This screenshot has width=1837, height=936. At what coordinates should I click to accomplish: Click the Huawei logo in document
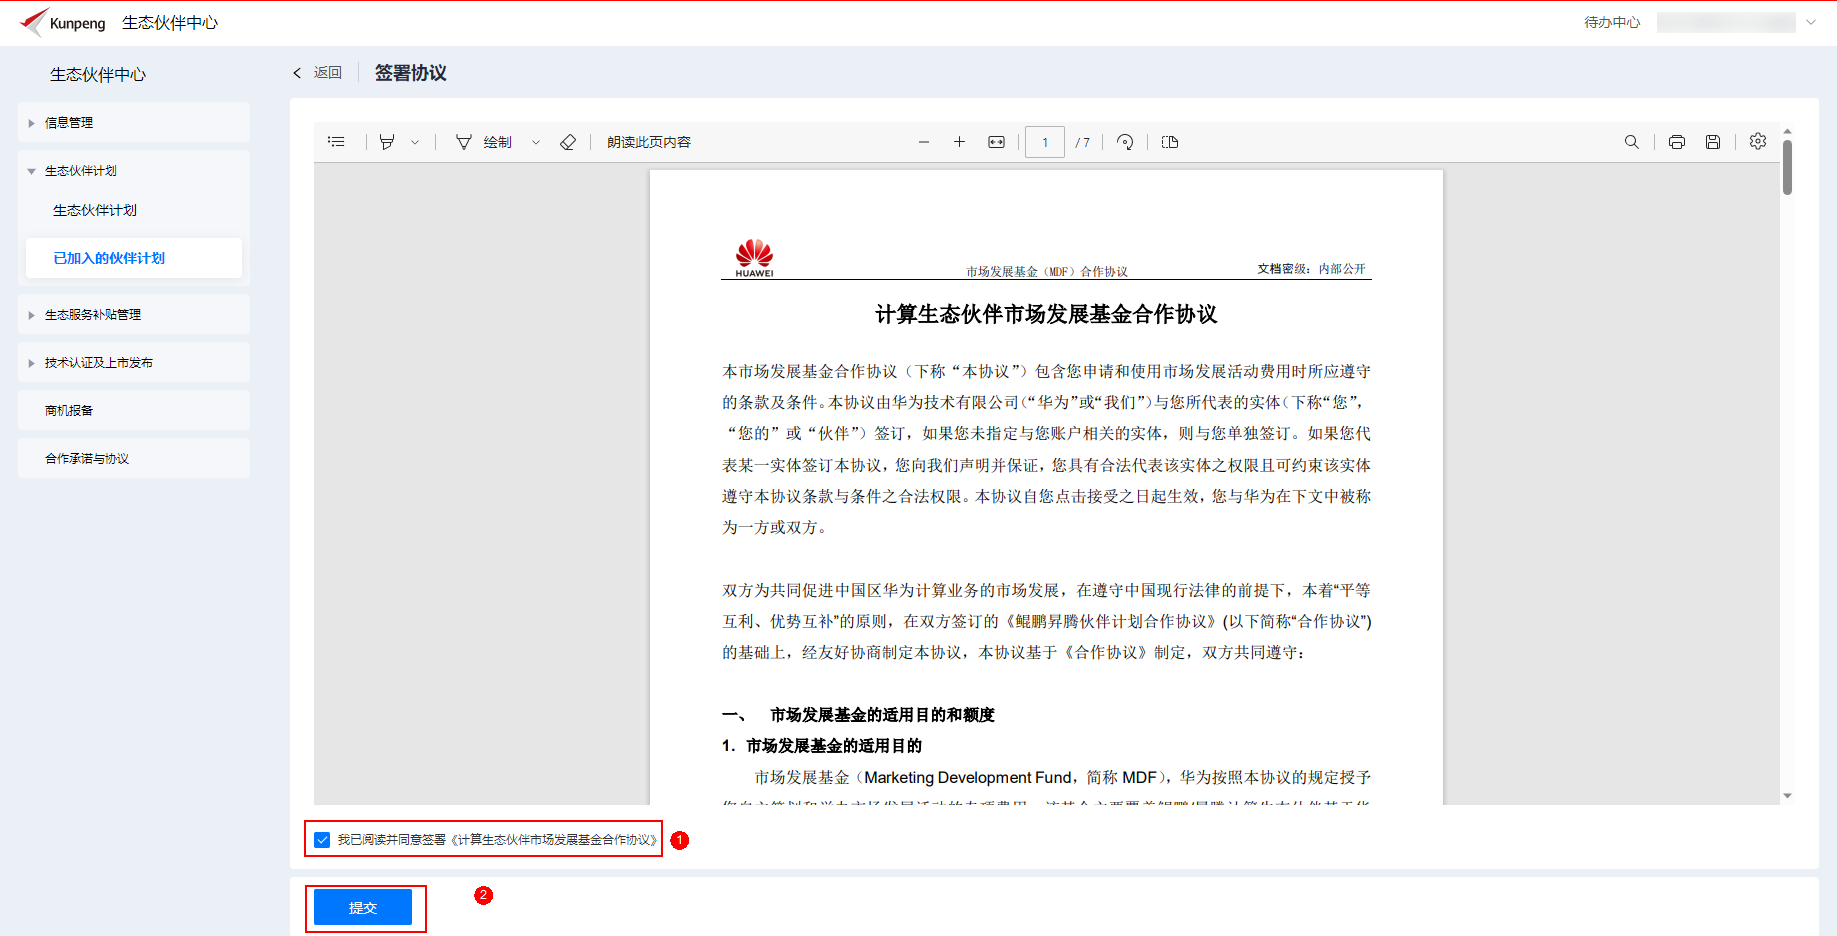click(754, 258)
